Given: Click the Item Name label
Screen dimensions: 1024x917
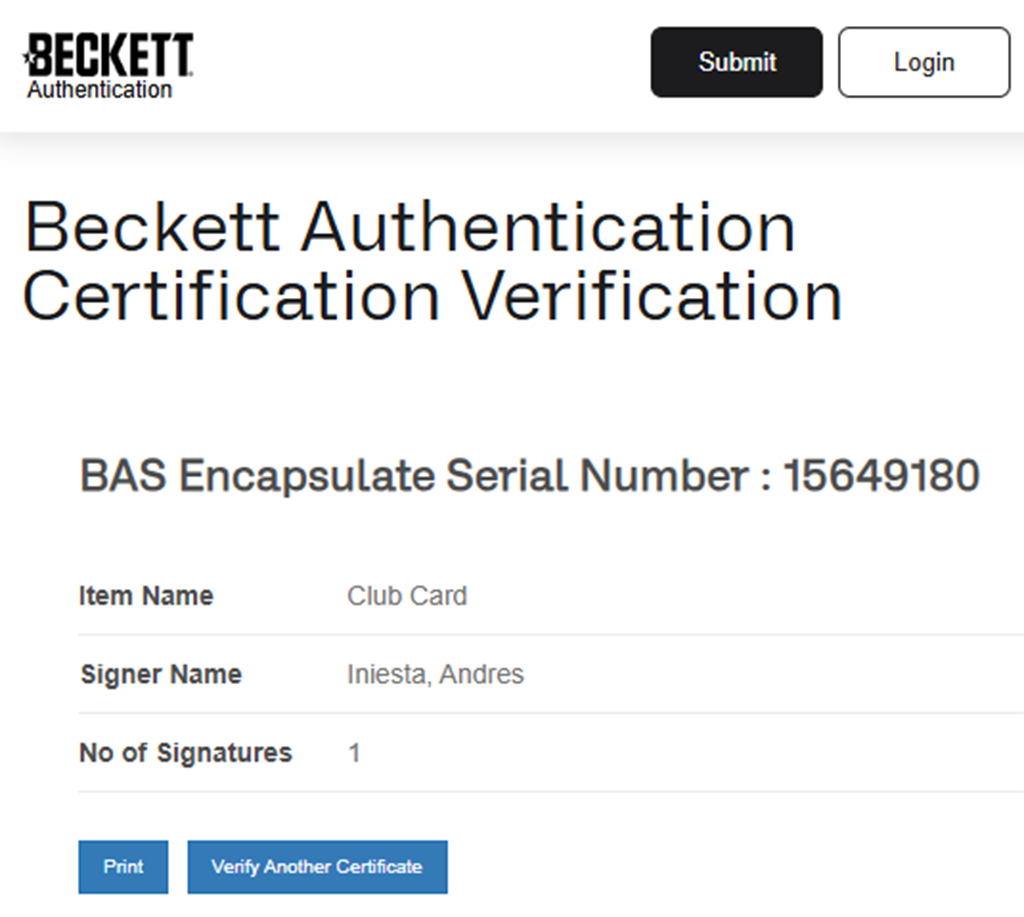Looking at the screenshot, I should pos(146,596).
